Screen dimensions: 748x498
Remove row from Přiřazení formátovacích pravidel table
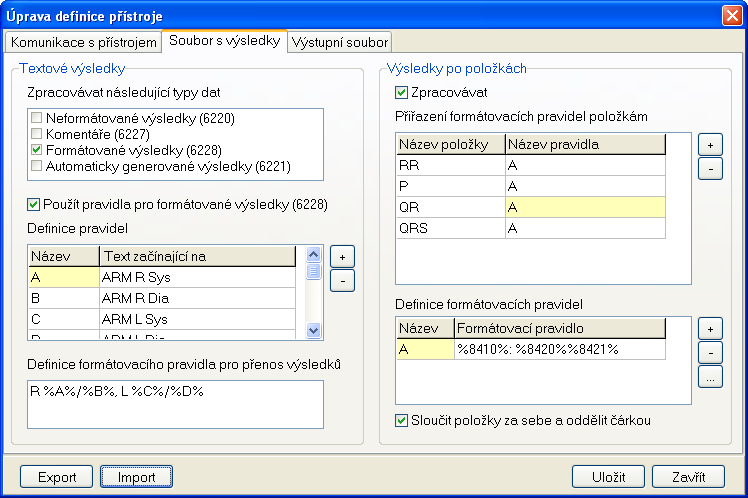coord(708,167)
